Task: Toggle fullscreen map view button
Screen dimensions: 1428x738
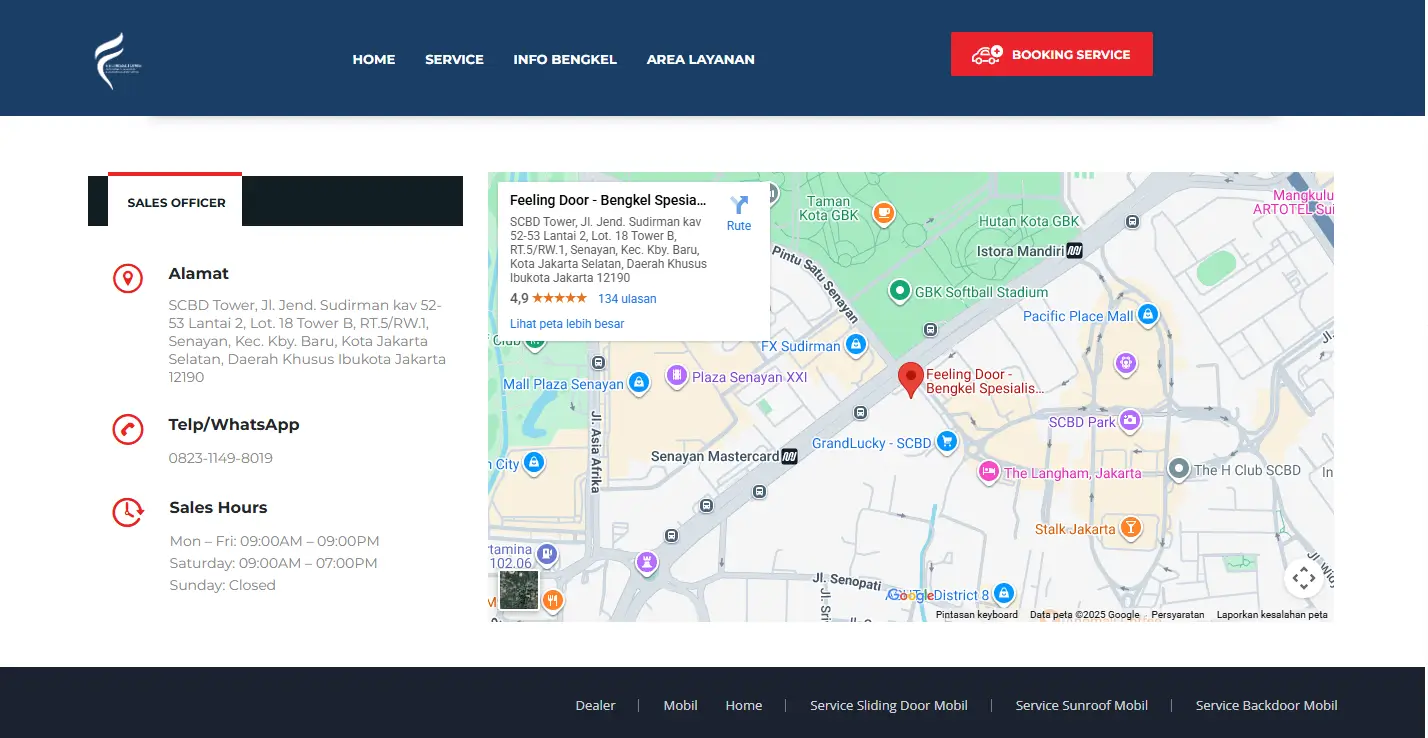Action: (x=1303, y=577)
